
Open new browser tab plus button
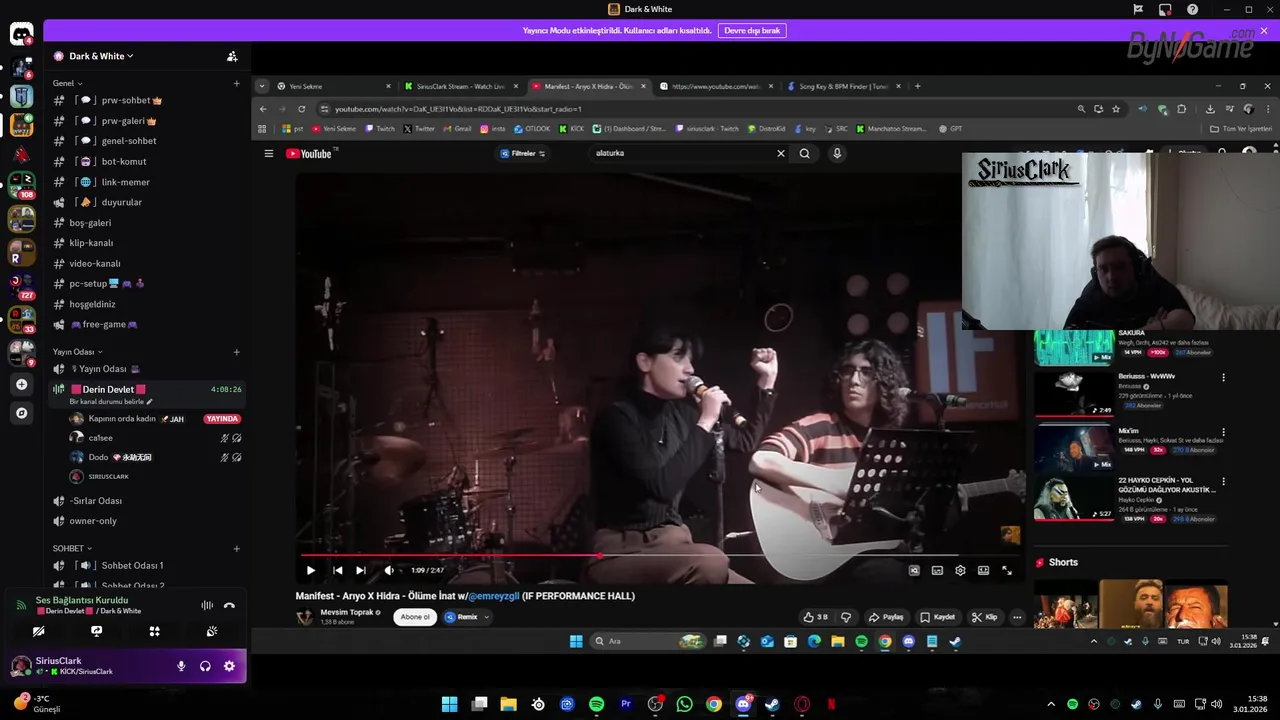[x=918, y=86]
